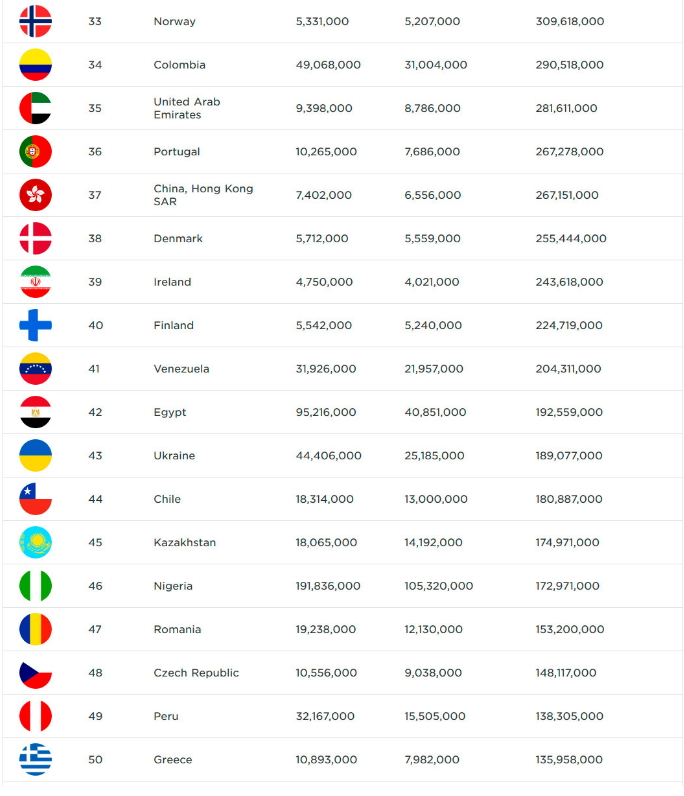
Task: Select the Denmark flag icon
Action: point(36,239)
